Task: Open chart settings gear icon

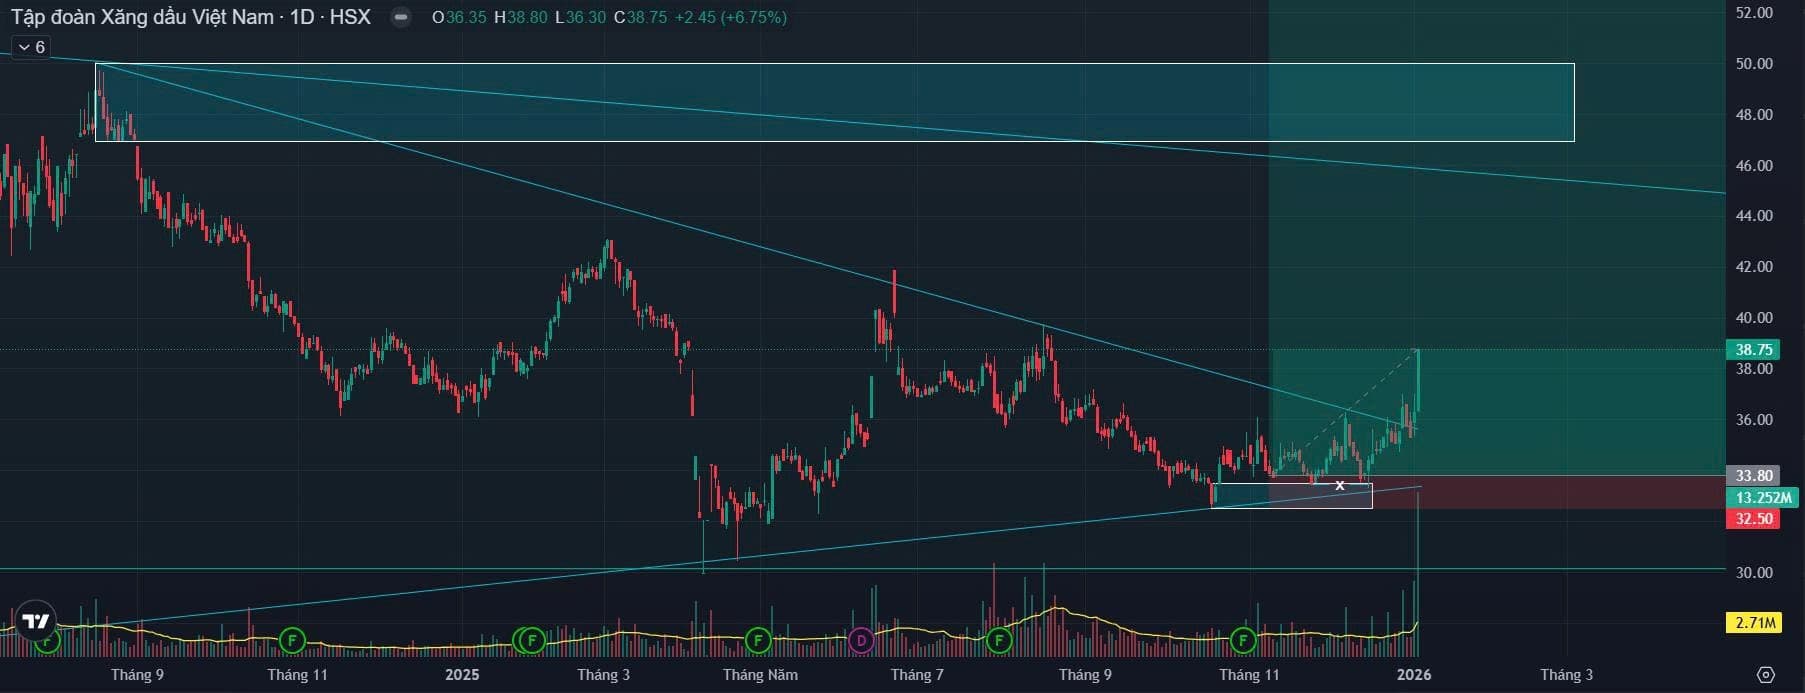Action: pyautogui.click(x=1765, y=674)
